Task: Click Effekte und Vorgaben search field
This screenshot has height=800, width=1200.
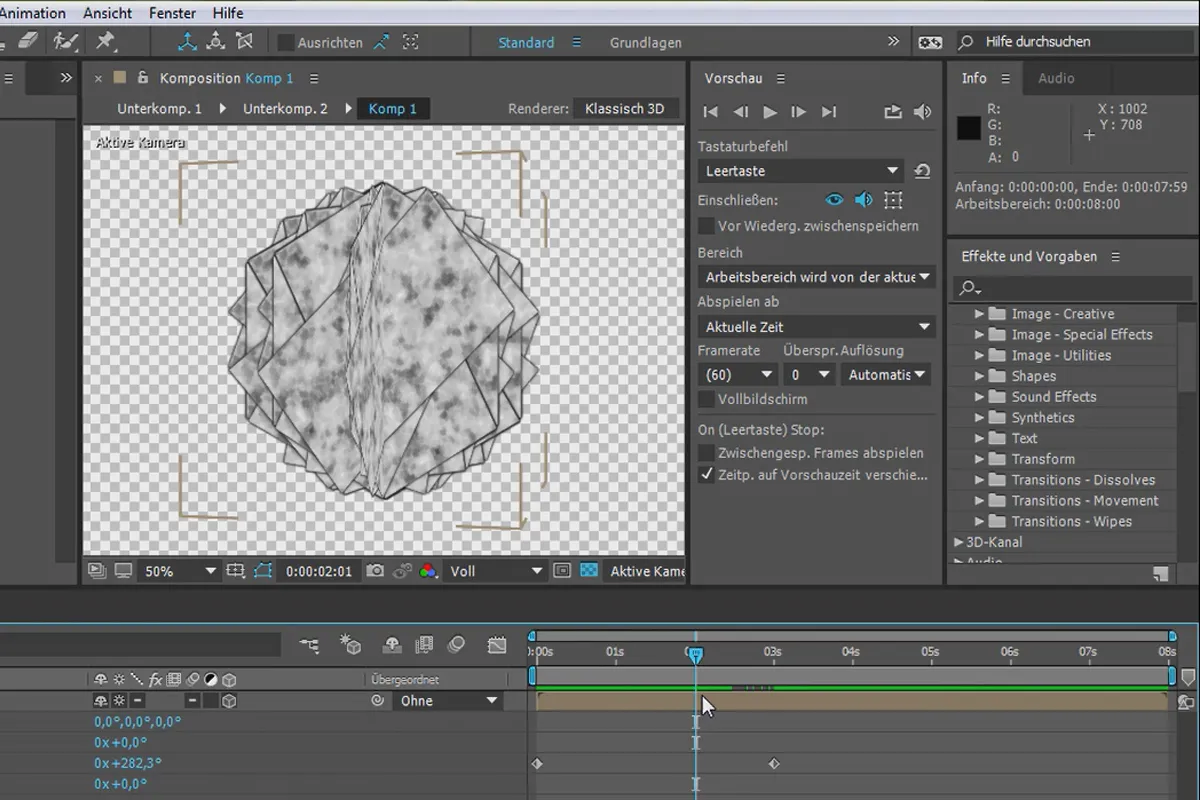Action: pyautogui.click(x=1072, y=288)
